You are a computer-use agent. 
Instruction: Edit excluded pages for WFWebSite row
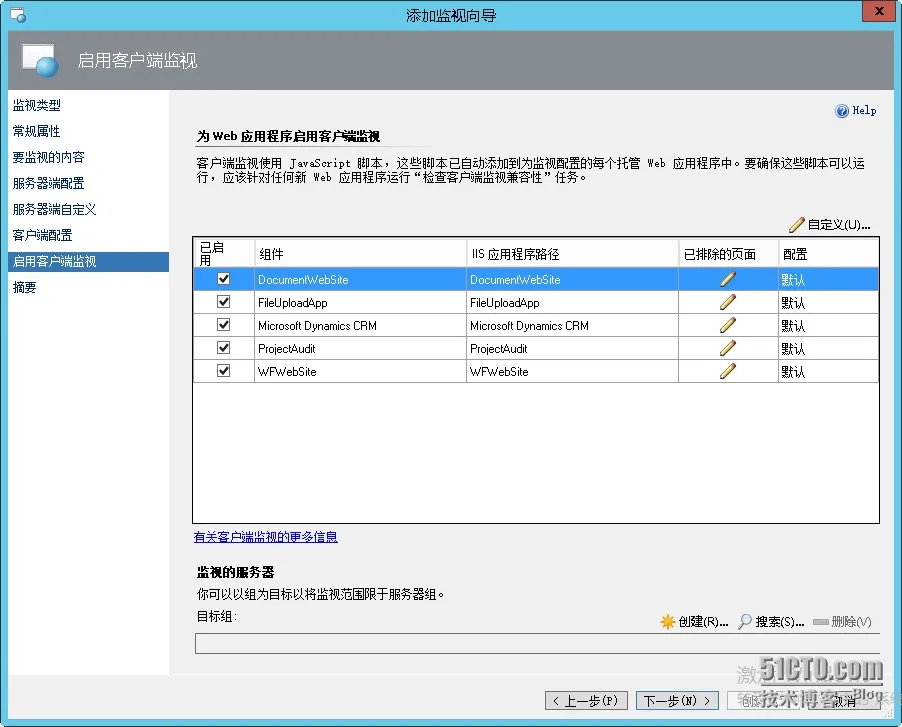[x=728, y=371]
